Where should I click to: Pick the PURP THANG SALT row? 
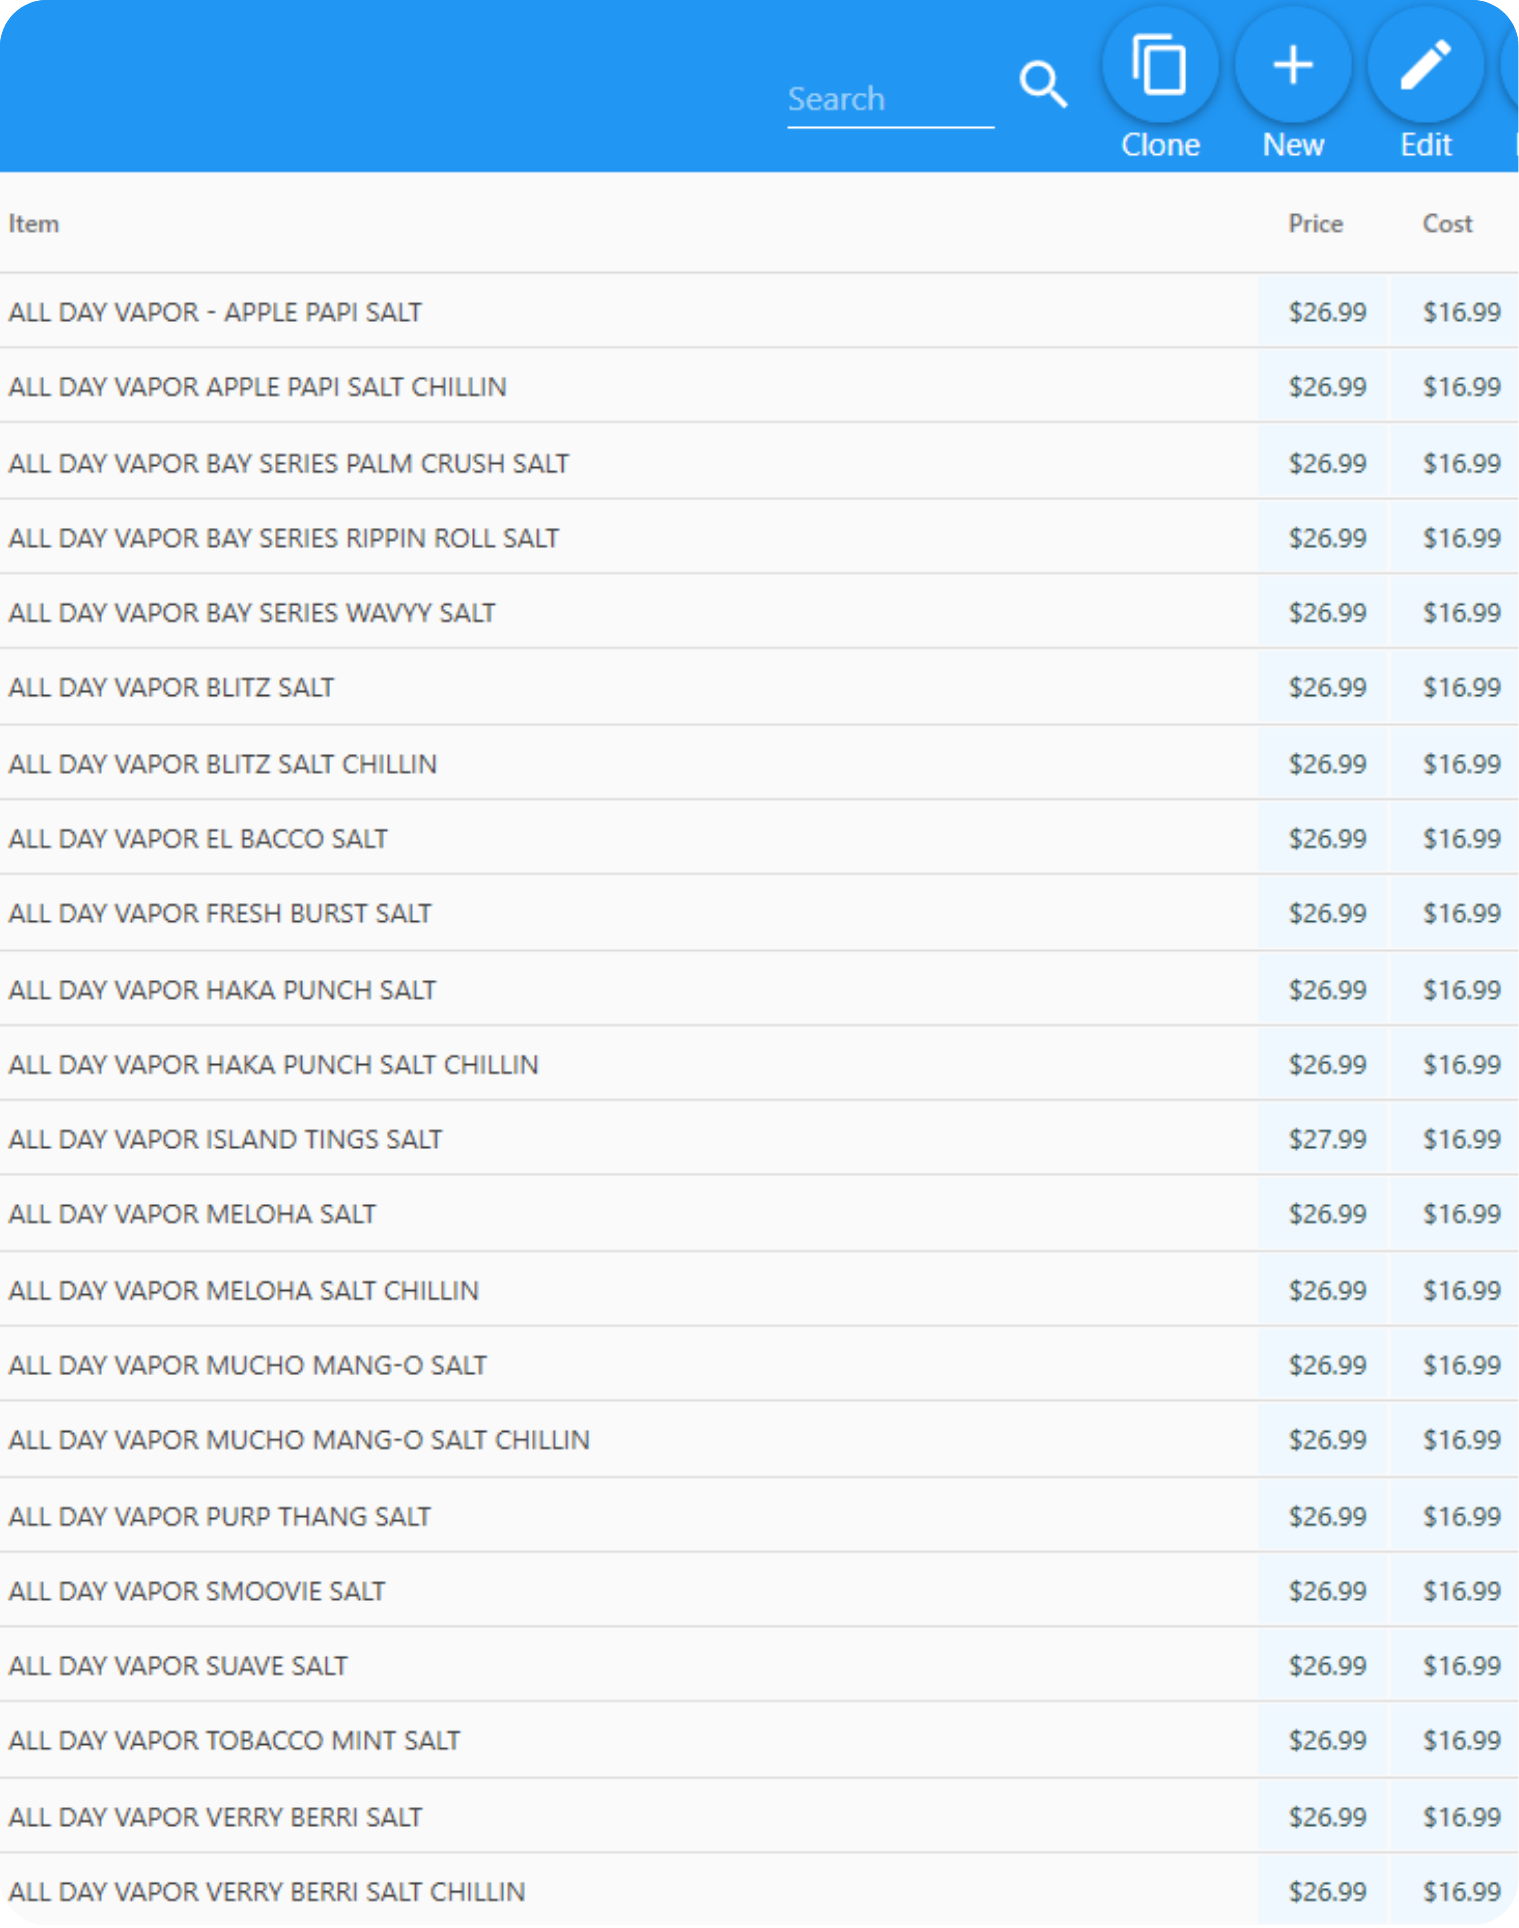(x=219, y=1516)
